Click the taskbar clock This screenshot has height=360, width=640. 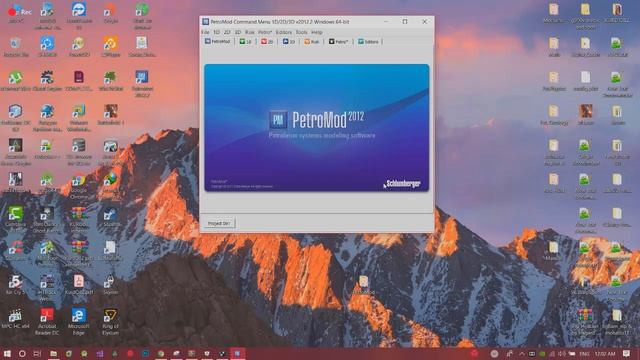pyautogui.click(x=605, y=353)
